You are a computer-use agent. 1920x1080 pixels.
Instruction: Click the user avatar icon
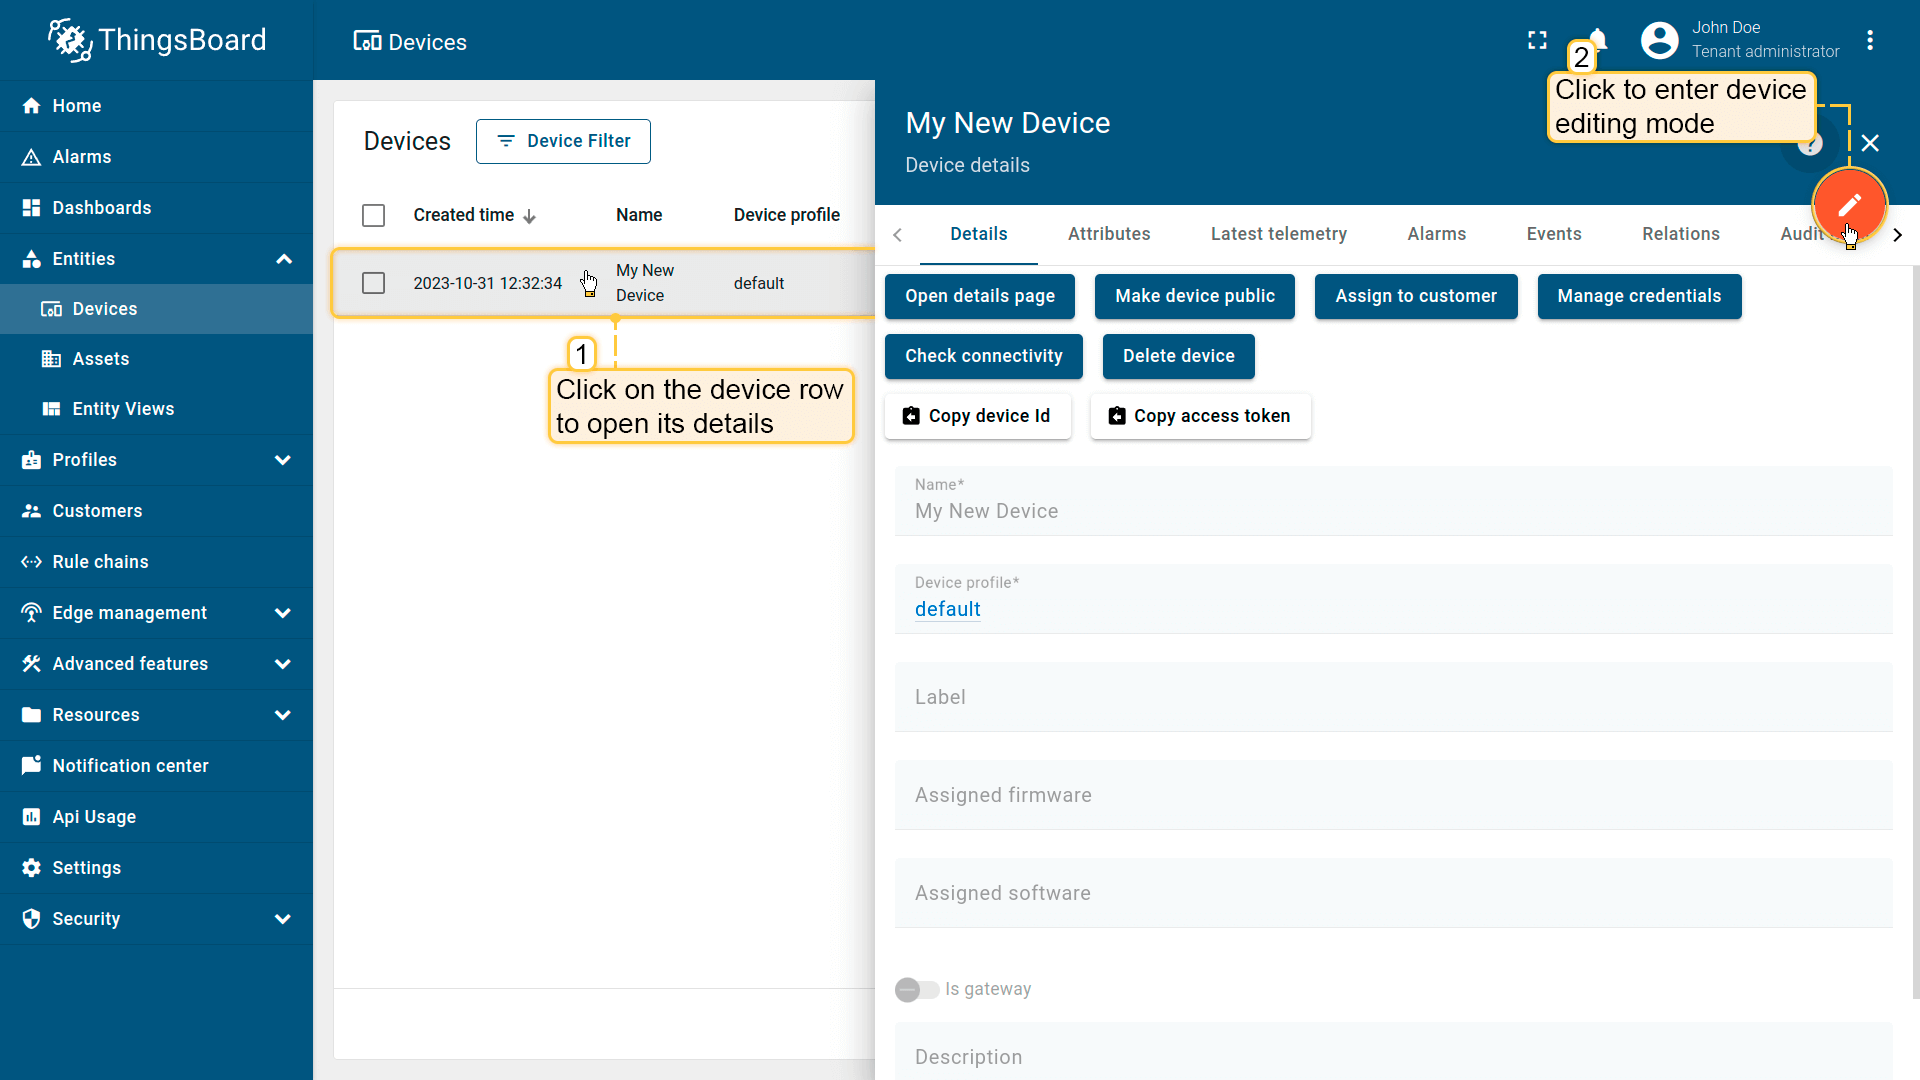pos(1659,40)
